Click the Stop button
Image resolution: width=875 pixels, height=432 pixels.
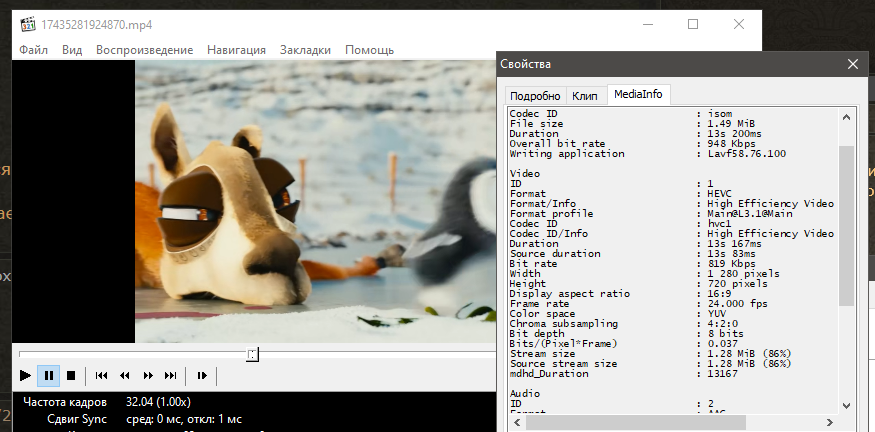71,376
